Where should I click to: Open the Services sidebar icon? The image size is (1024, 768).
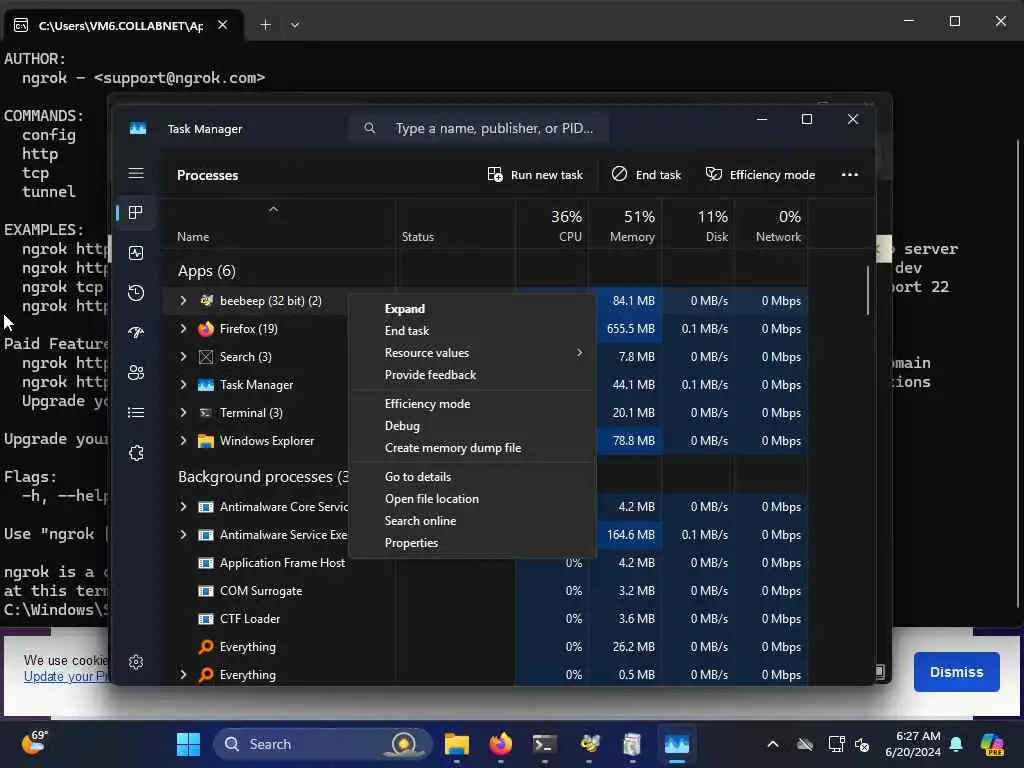[136, 453]
